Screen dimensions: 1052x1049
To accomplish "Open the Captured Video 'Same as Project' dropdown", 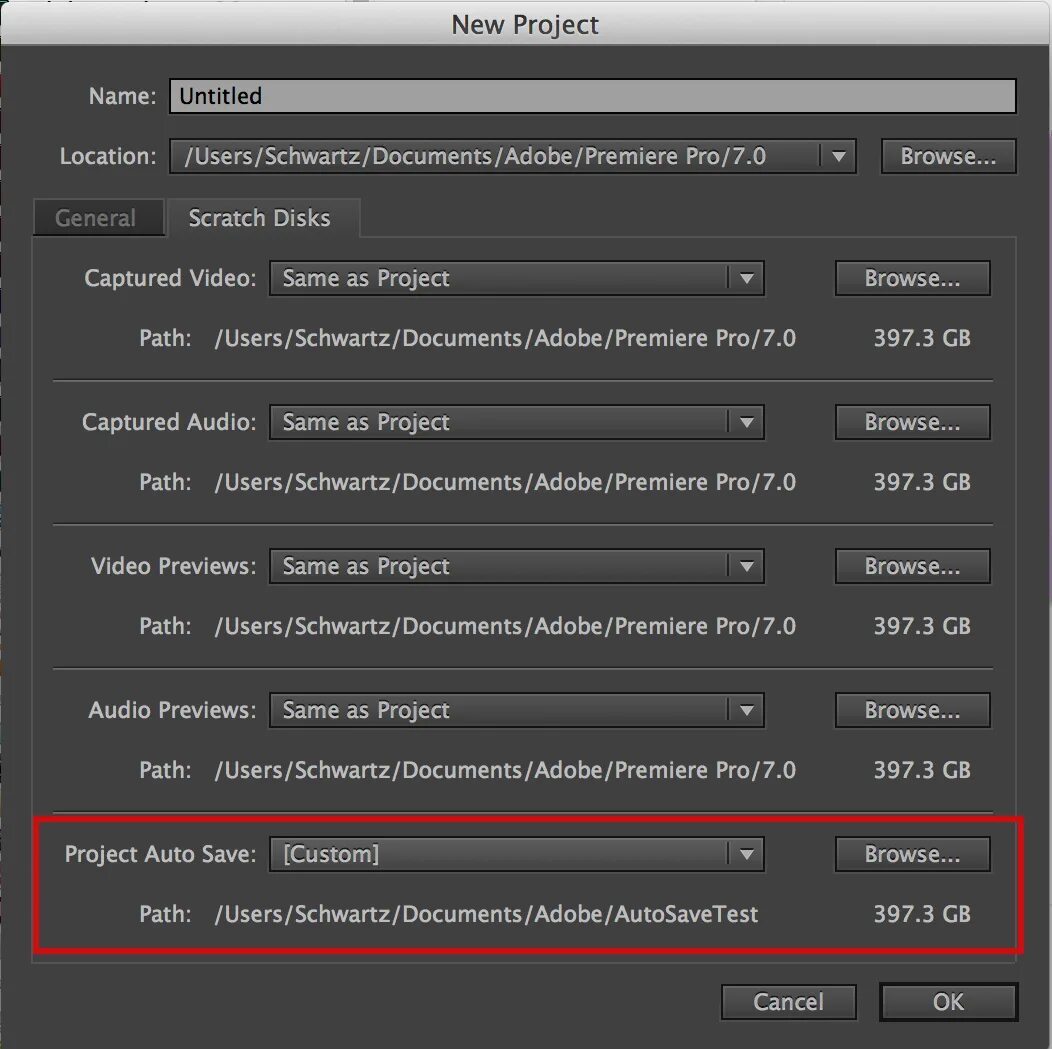I will click(517, 278).
